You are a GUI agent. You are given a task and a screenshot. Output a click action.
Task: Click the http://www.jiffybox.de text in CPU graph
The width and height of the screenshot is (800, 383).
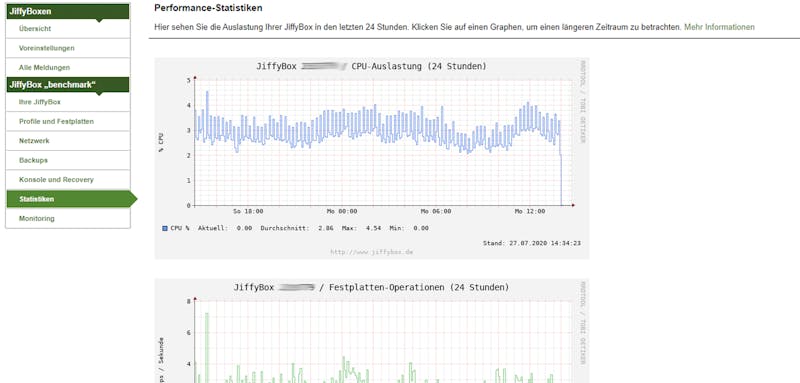pos(372,252)
